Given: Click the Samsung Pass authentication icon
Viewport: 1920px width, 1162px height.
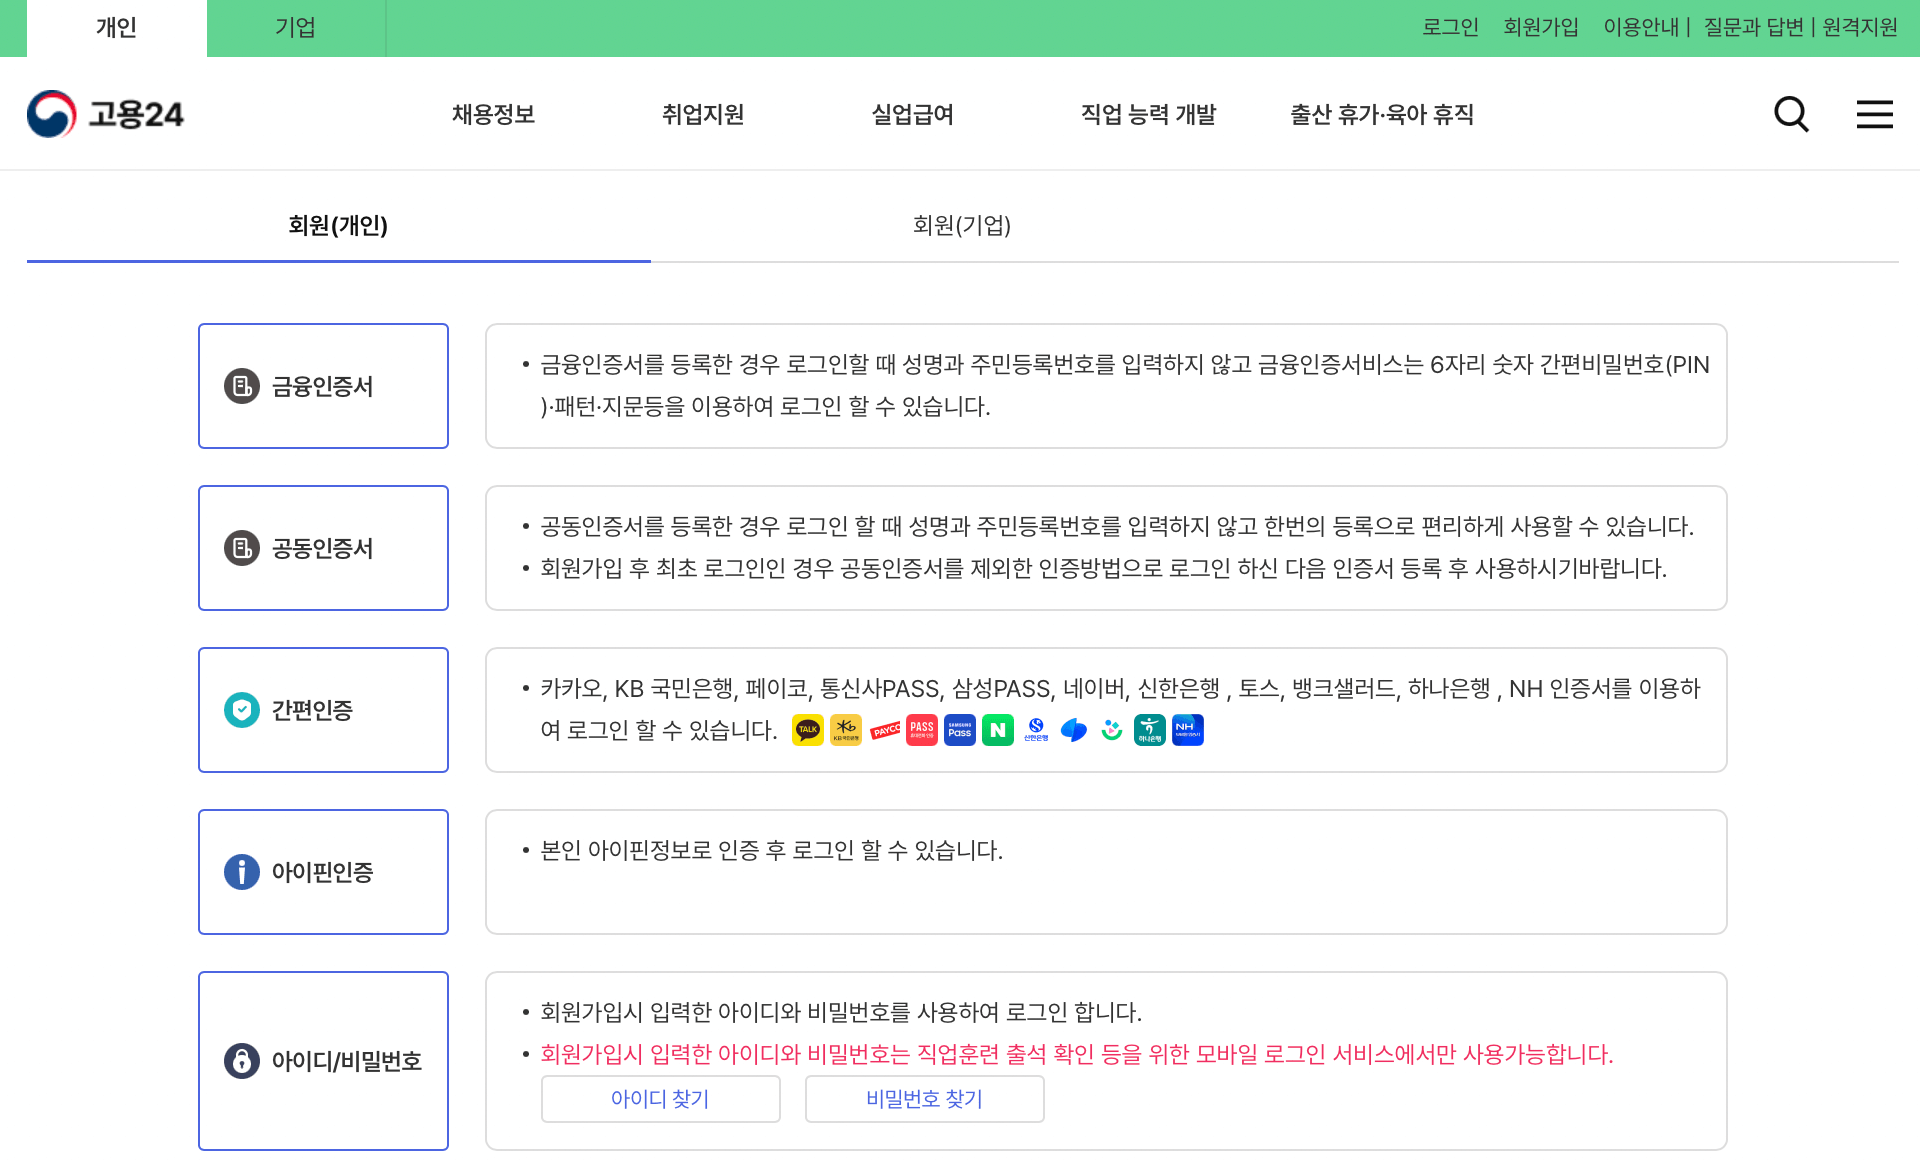Looking at the screenshot, I should (x=959, y=730).
